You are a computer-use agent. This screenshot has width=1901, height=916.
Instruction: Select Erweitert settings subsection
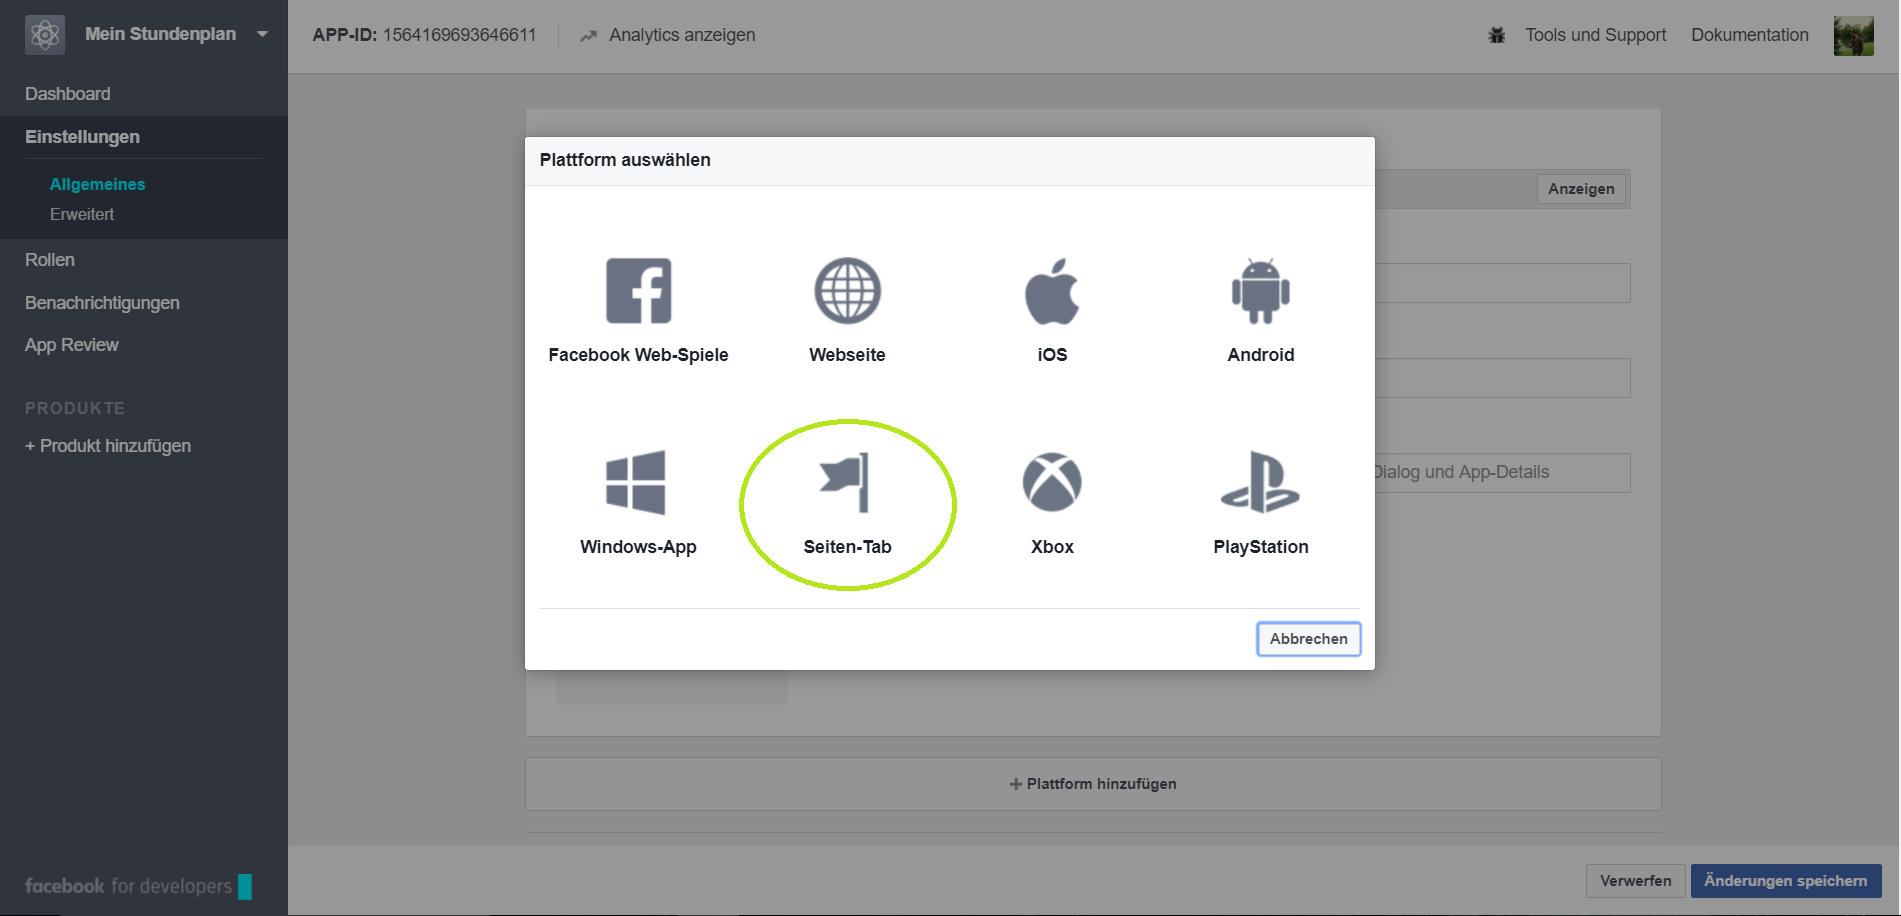[82, 214]
